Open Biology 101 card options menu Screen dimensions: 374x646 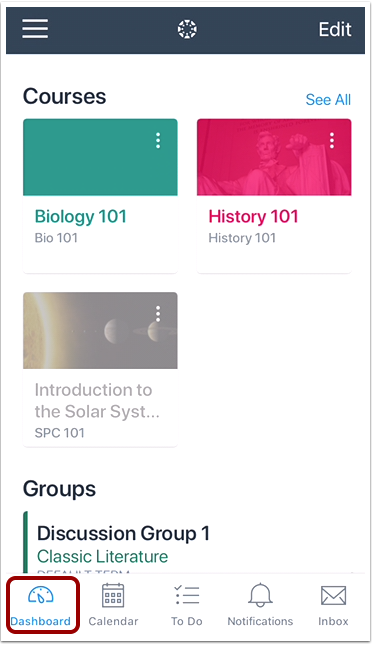pyautogui.click(x=158, y=141)
